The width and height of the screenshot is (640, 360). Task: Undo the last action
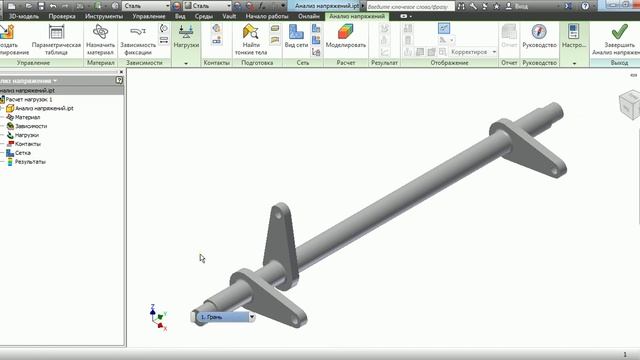click(53, 6)
